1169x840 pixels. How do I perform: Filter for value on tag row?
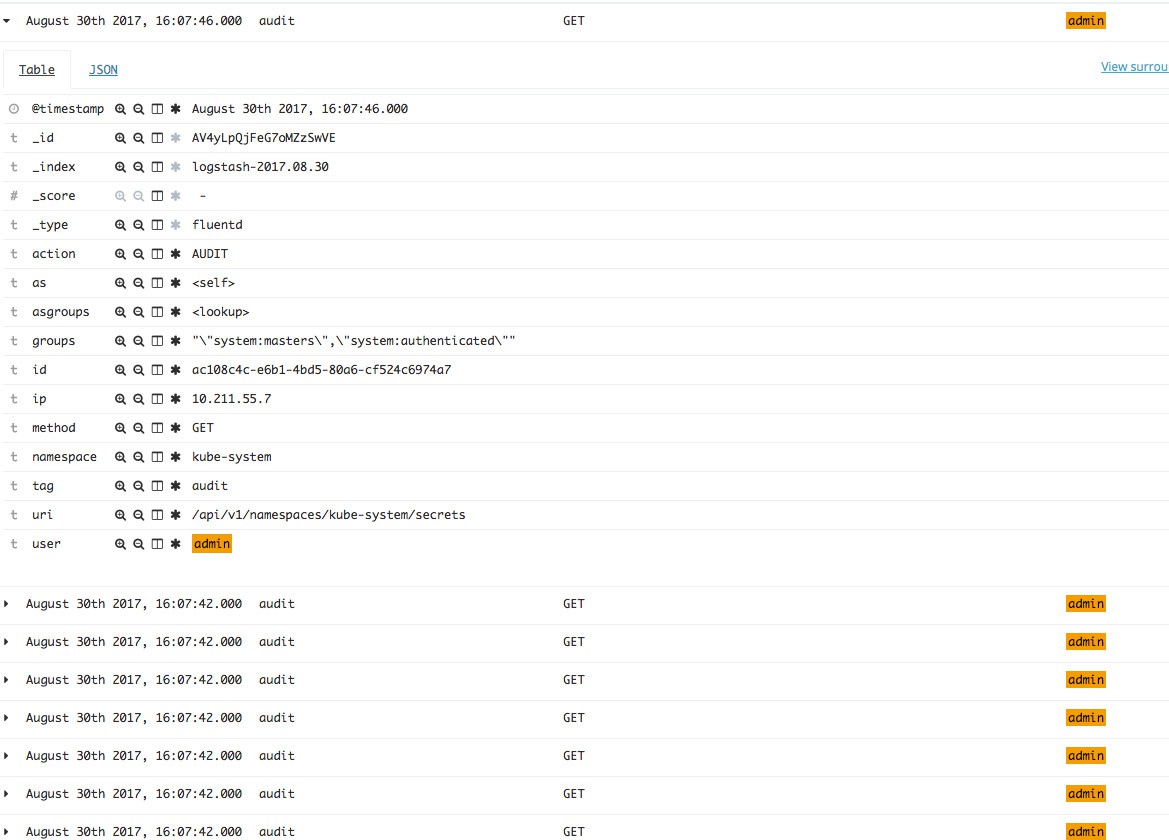(x=120, y=487)
